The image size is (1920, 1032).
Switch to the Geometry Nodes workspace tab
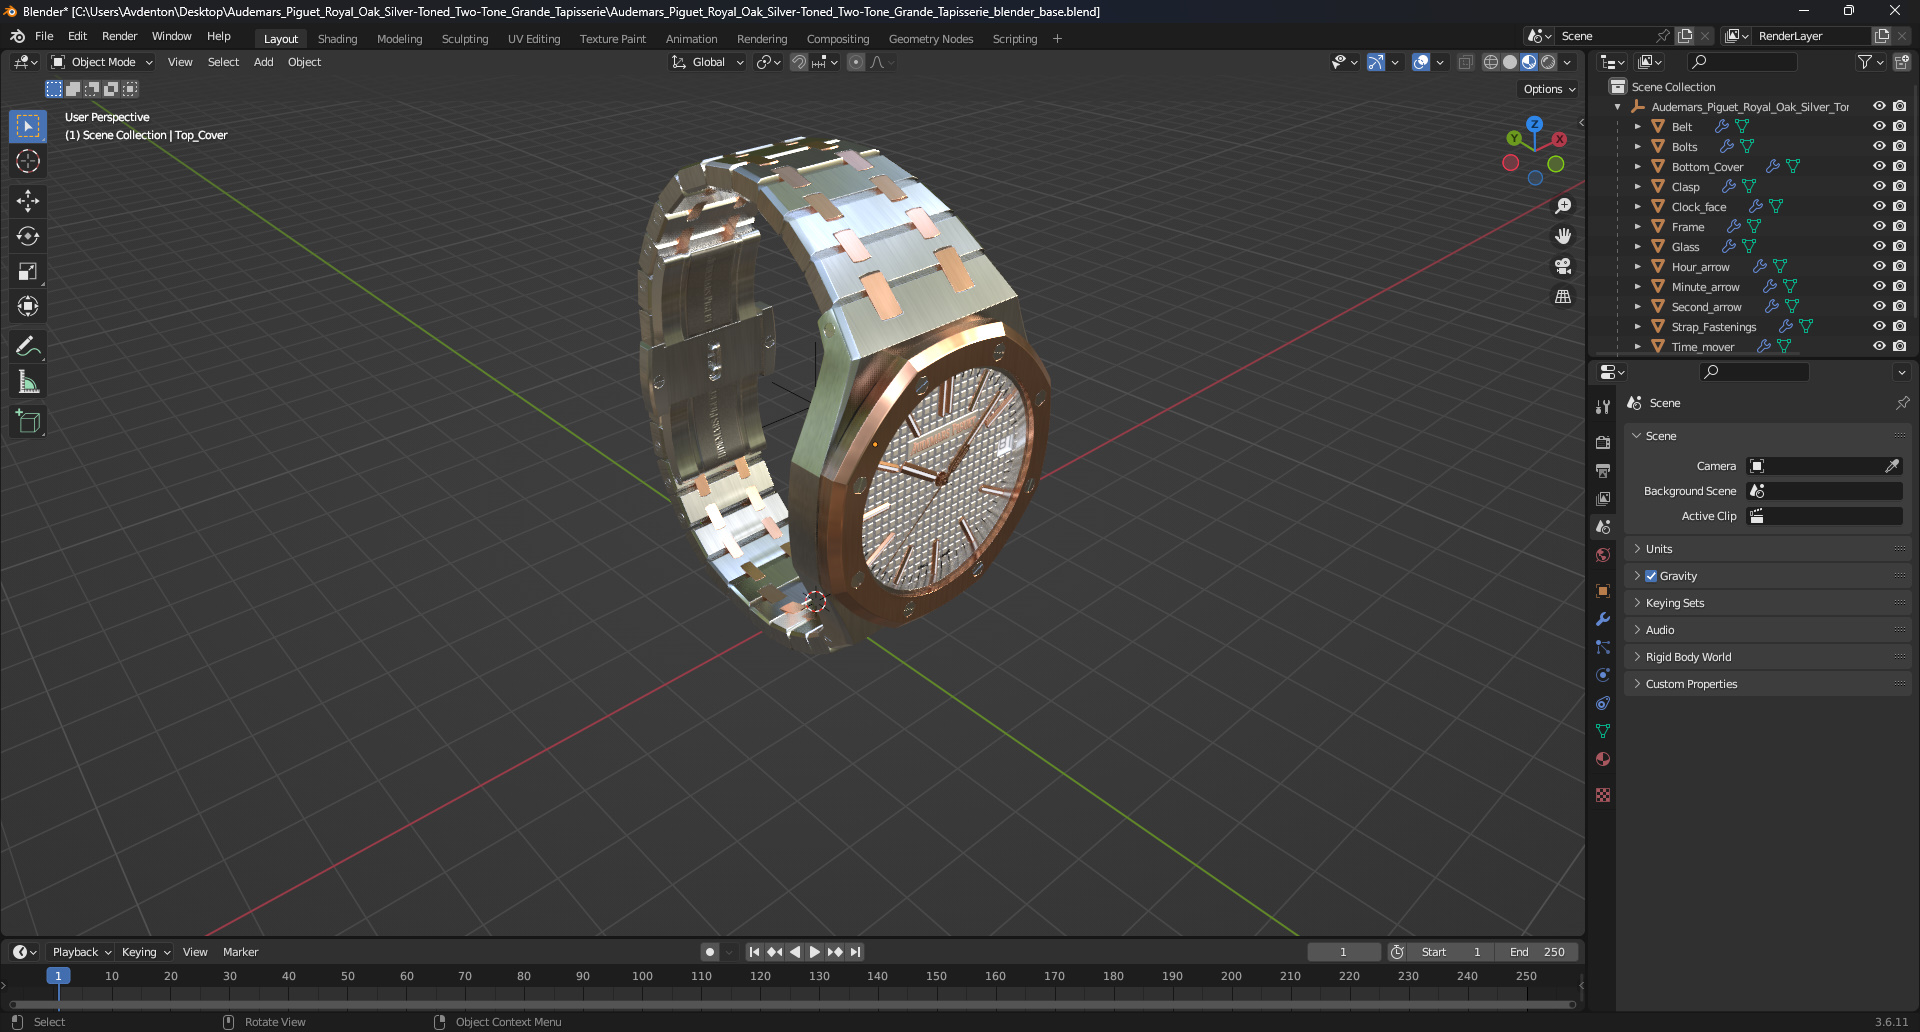coord(930,39)
